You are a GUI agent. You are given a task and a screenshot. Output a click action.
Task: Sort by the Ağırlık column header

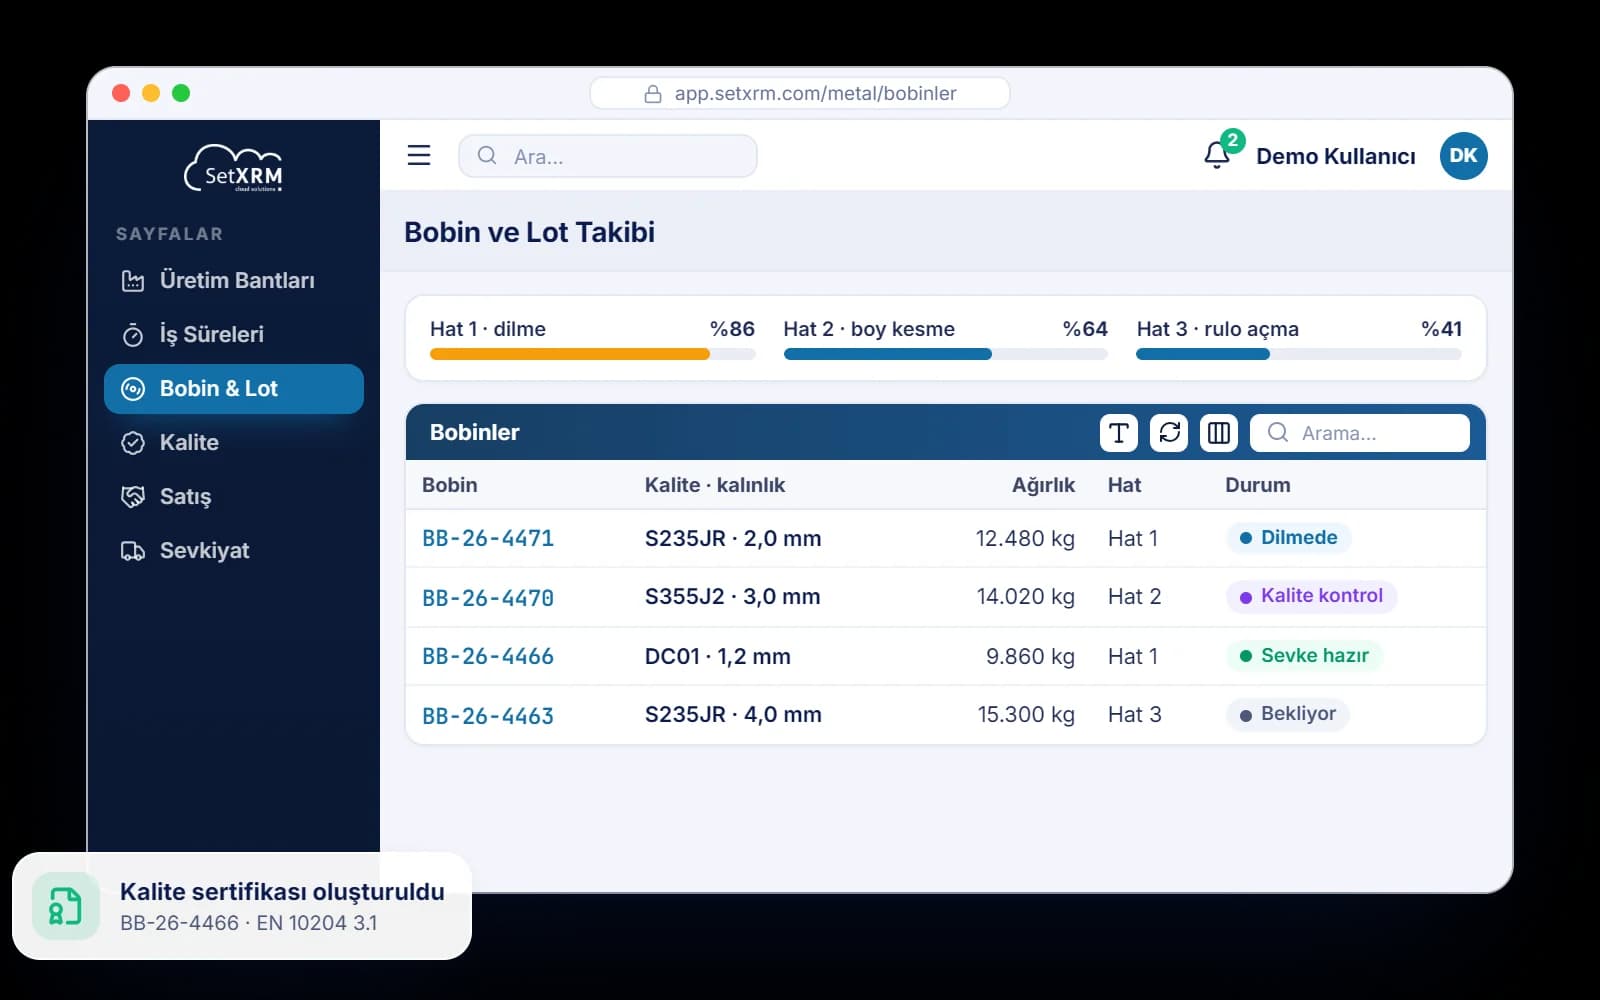click(x=1043, y=485)
